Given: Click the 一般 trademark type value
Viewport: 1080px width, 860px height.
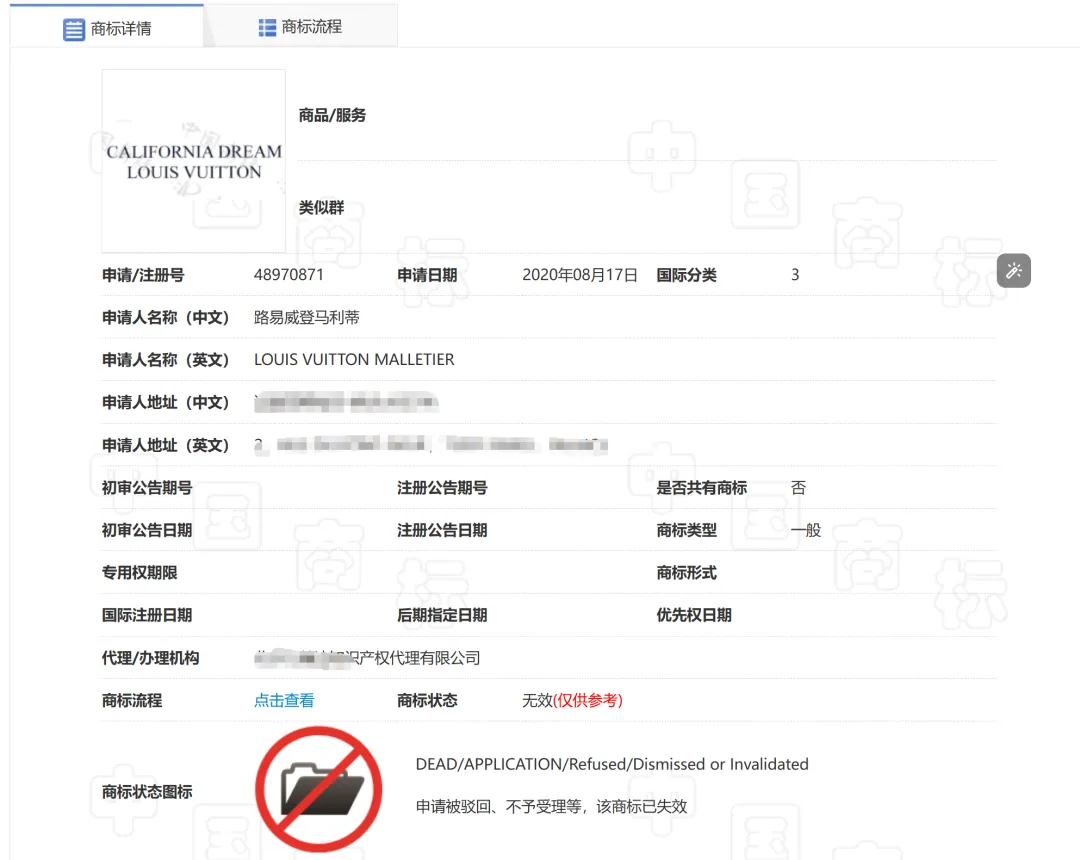Looking at the screenshot, I should point(806,530).
